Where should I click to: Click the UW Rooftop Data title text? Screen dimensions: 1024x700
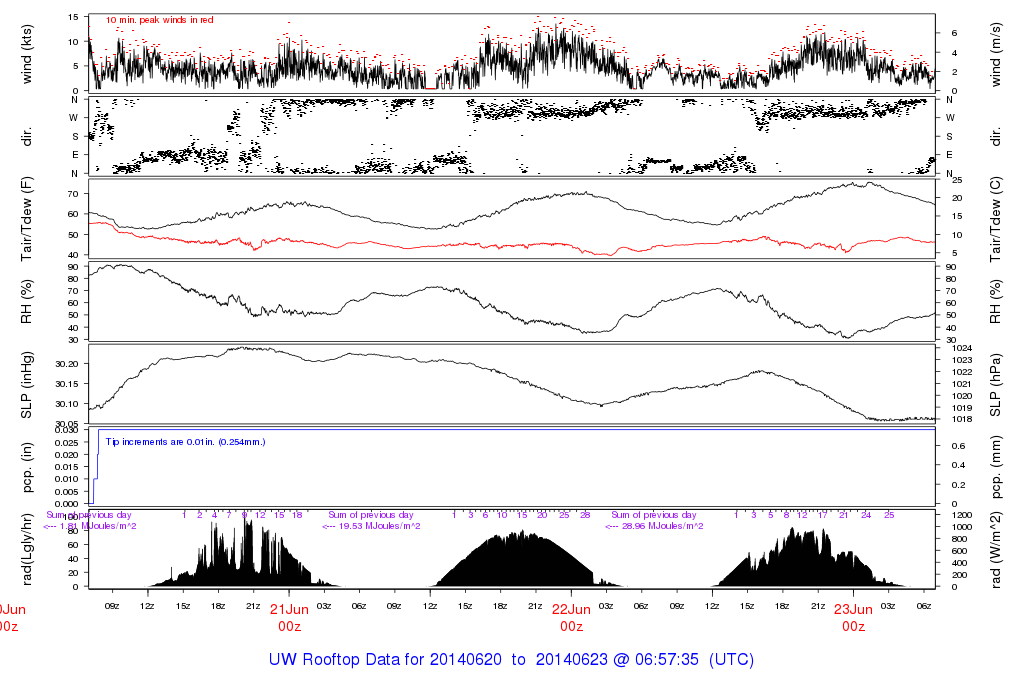511,660
